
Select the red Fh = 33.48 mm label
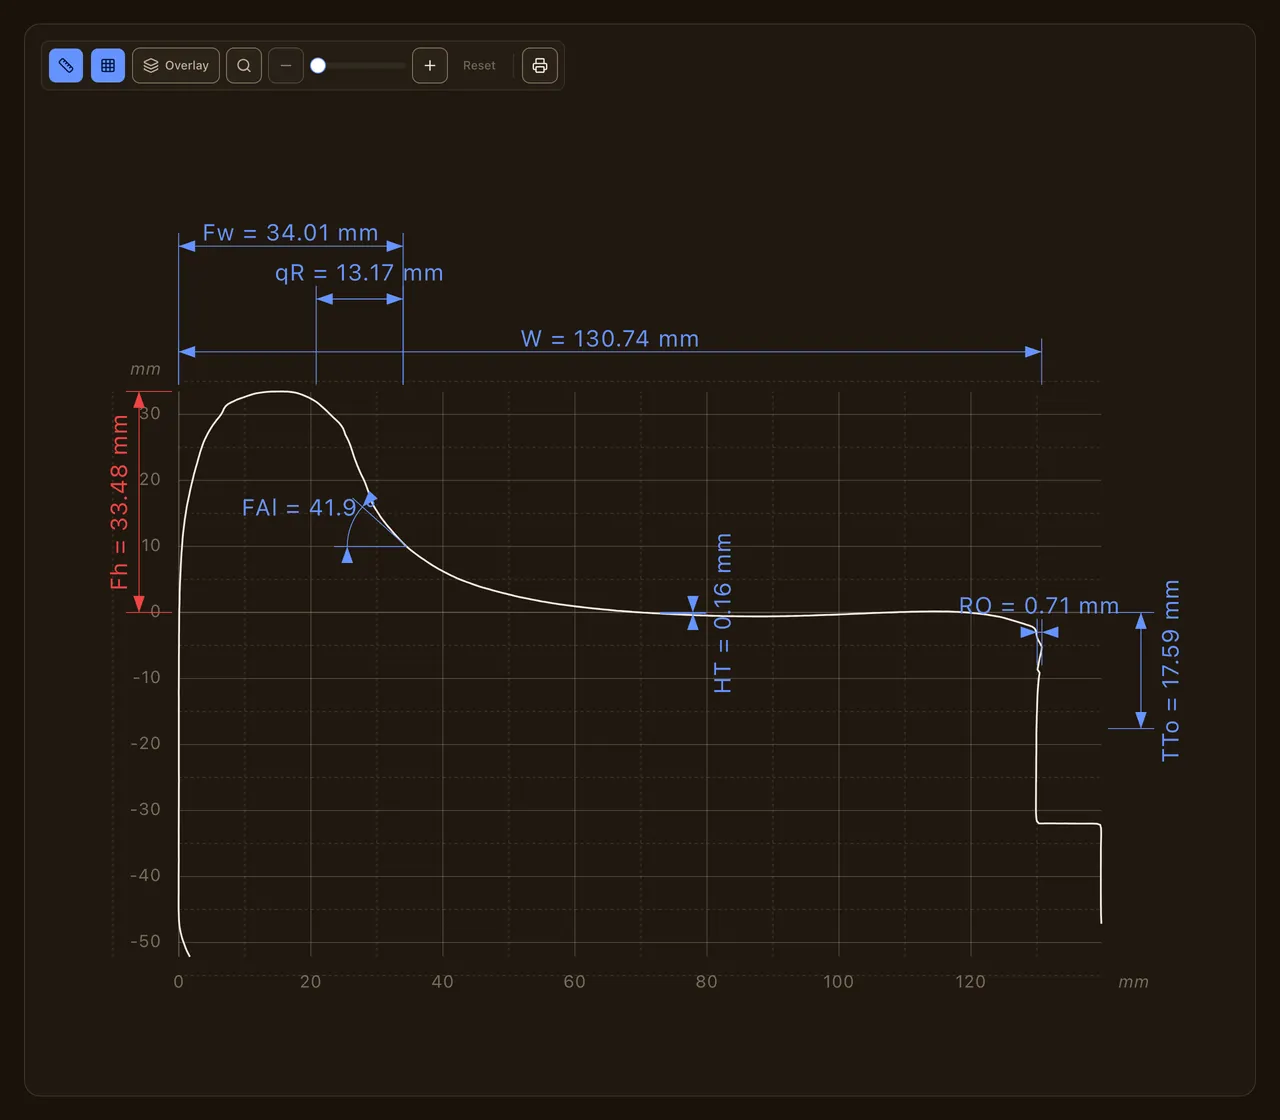click(x=120, y=502)
